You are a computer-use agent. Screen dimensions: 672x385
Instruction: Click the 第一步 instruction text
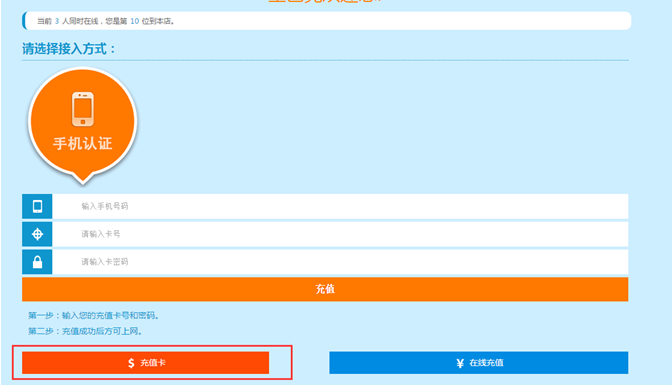point(94,316)
